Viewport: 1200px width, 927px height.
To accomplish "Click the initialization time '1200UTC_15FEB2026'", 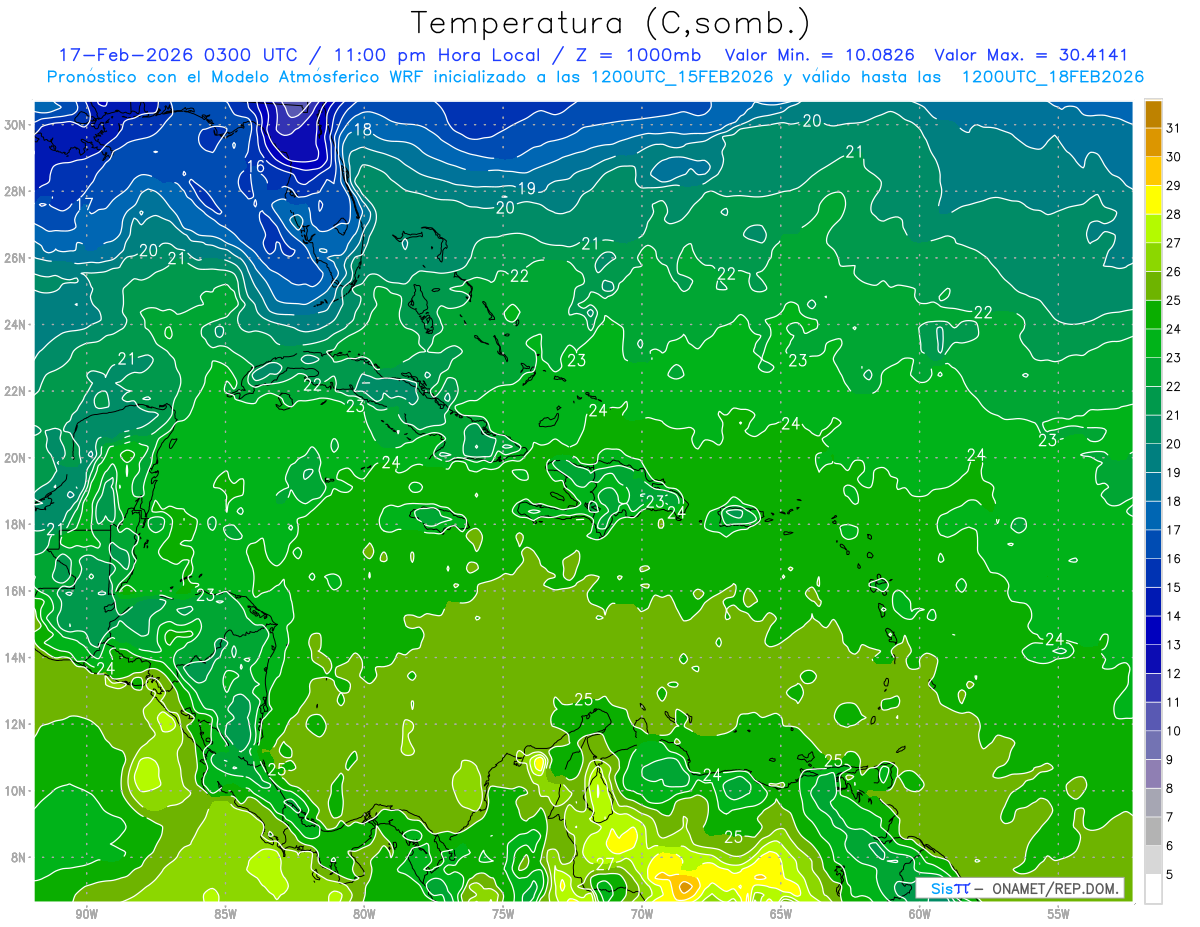I will (x=682, y=77).
